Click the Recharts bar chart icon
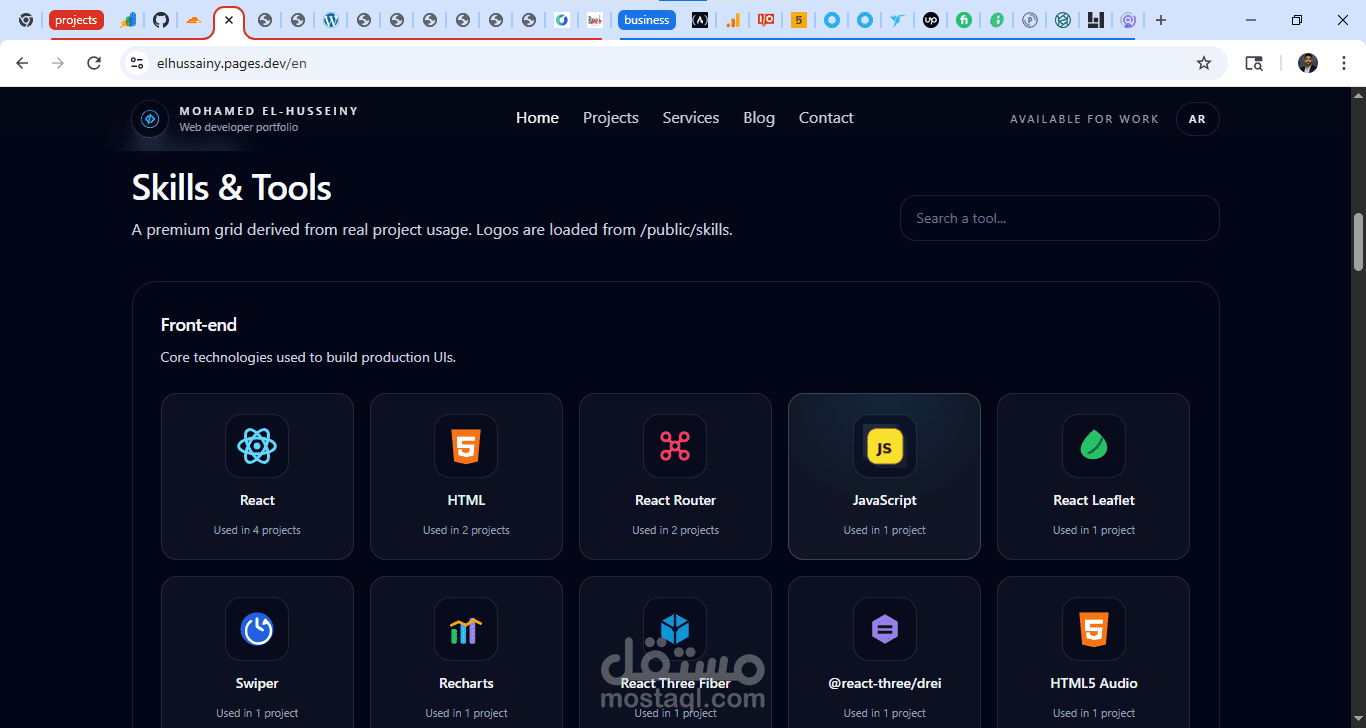 466,629
